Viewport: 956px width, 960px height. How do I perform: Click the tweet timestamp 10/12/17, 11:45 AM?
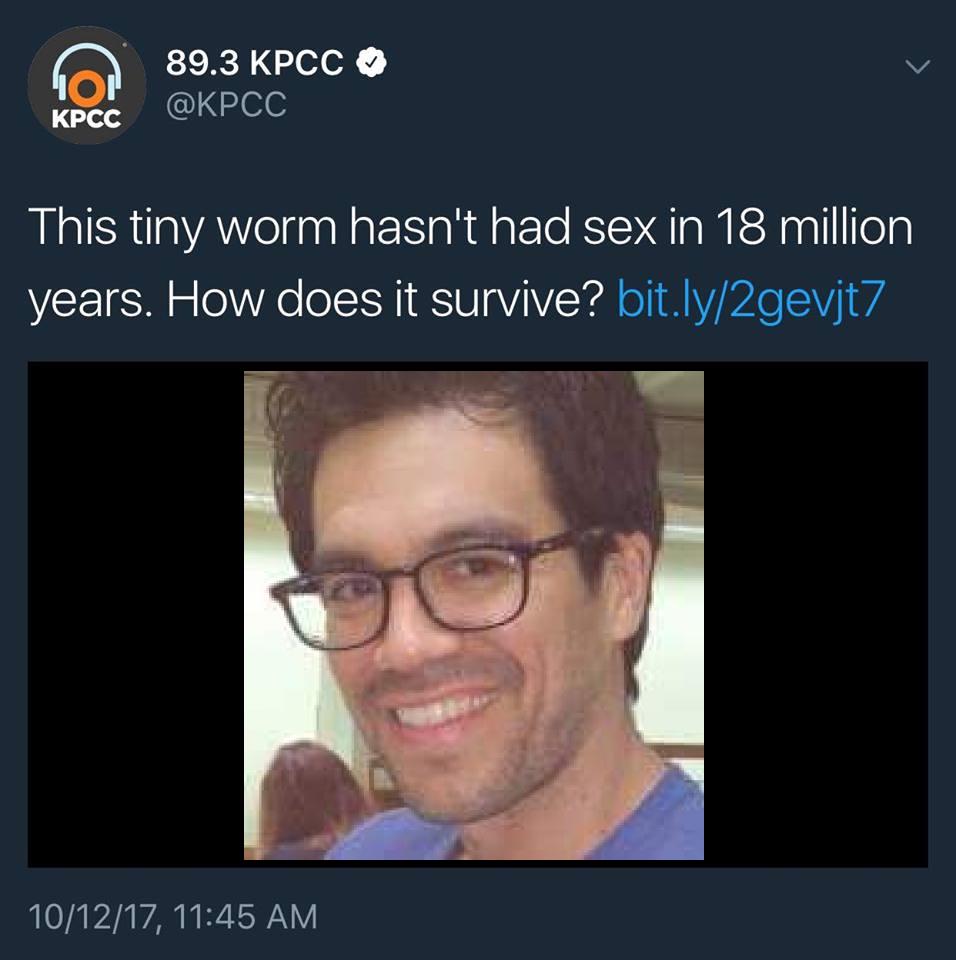coord(173,917)
